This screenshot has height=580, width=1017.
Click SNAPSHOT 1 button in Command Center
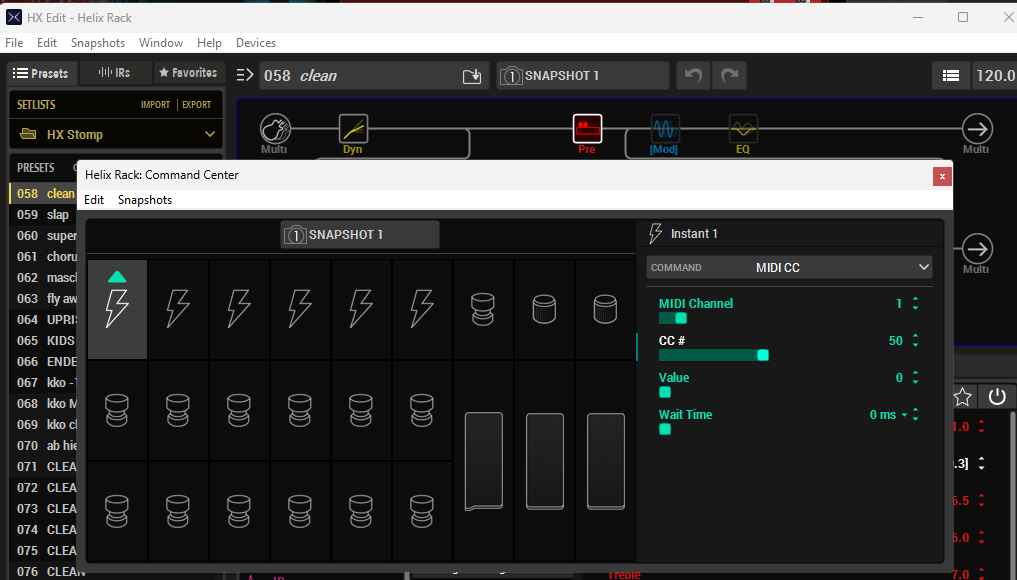pyautogui.click(x=360, y=235)
